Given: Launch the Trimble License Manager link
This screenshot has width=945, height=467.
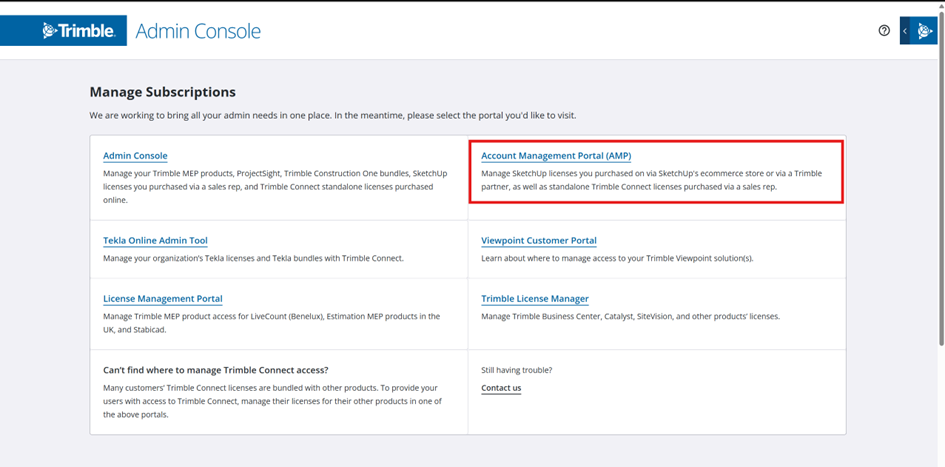Looking at the screenshot, I should (x=534, y=299).
